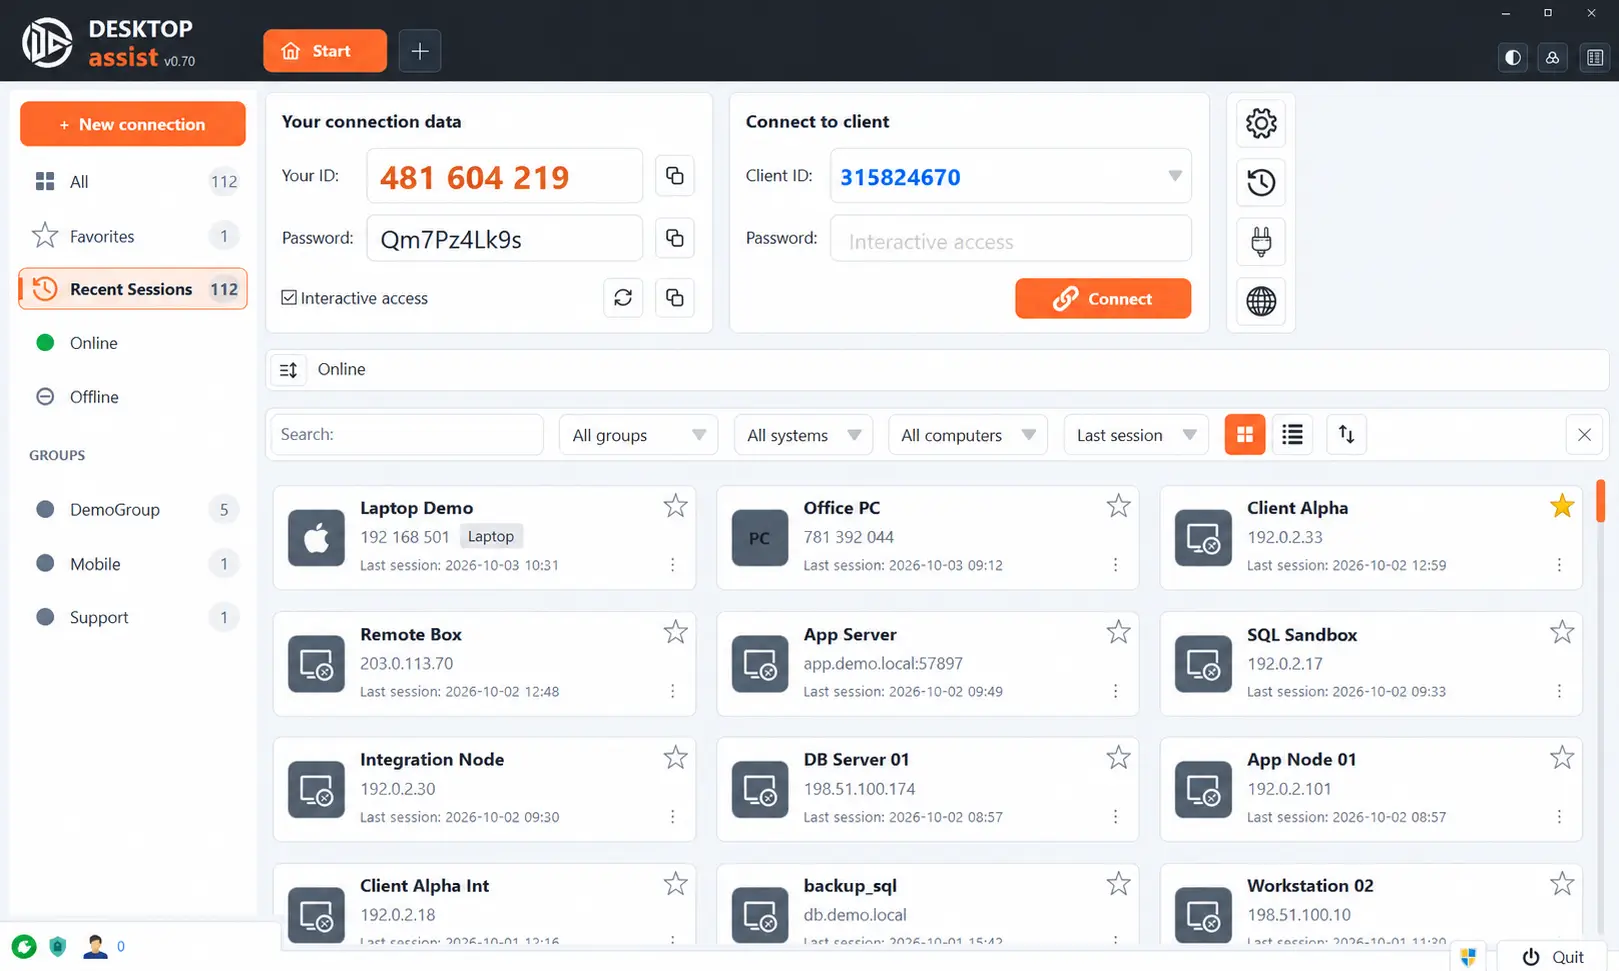Toggle dark/light theme contrast icon

pyautogui.click(x=1513, y=58)
